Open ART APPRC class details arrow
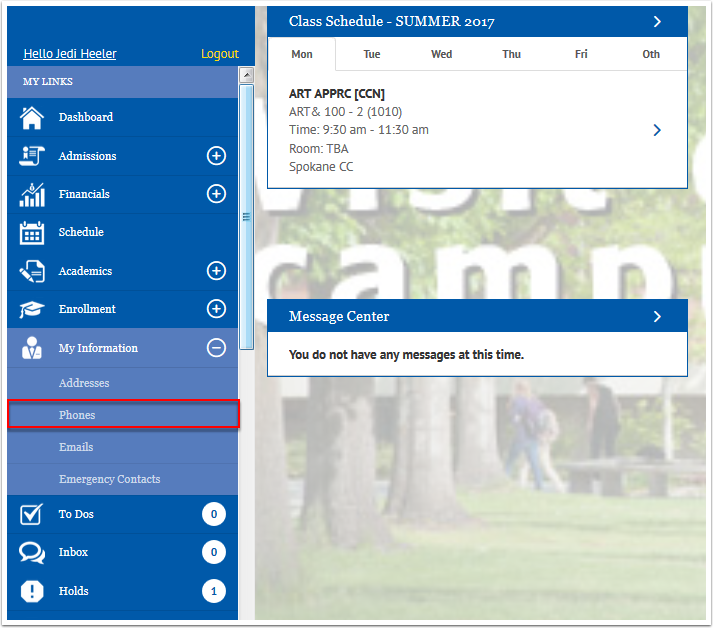The image size is (713, 628). click(x=657, y=131)
